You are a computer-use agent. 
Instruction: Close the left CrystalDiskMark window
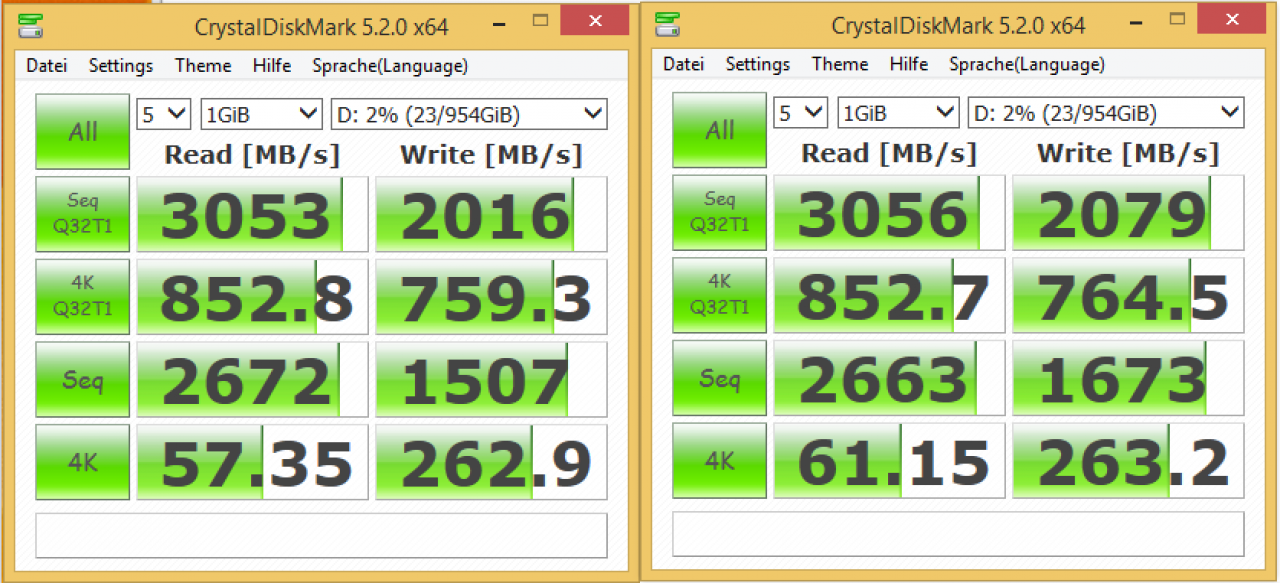pyautogui.click(x=595, y=21)
